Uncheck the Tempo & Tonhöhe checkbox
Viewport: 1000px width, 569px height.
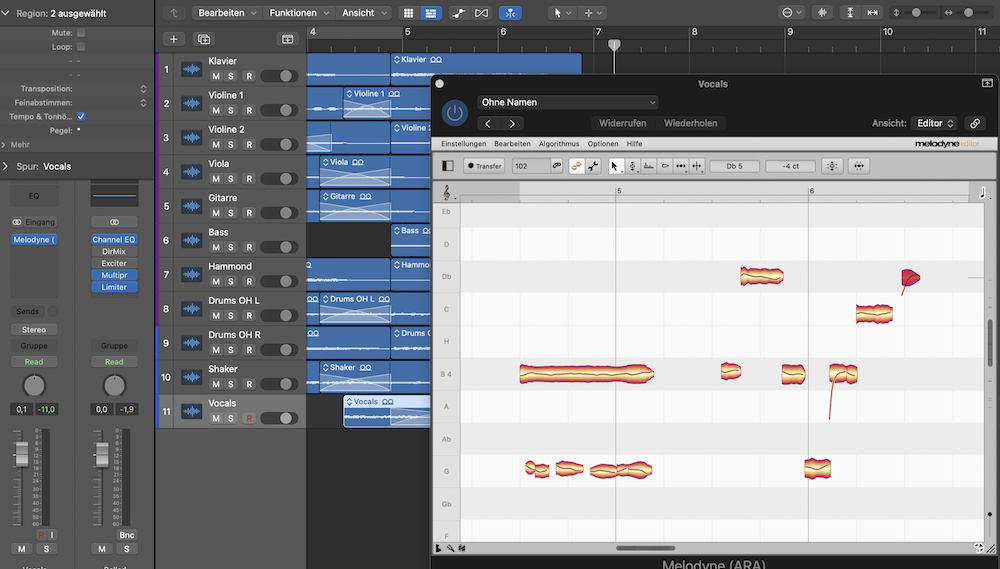pos(81,116)
